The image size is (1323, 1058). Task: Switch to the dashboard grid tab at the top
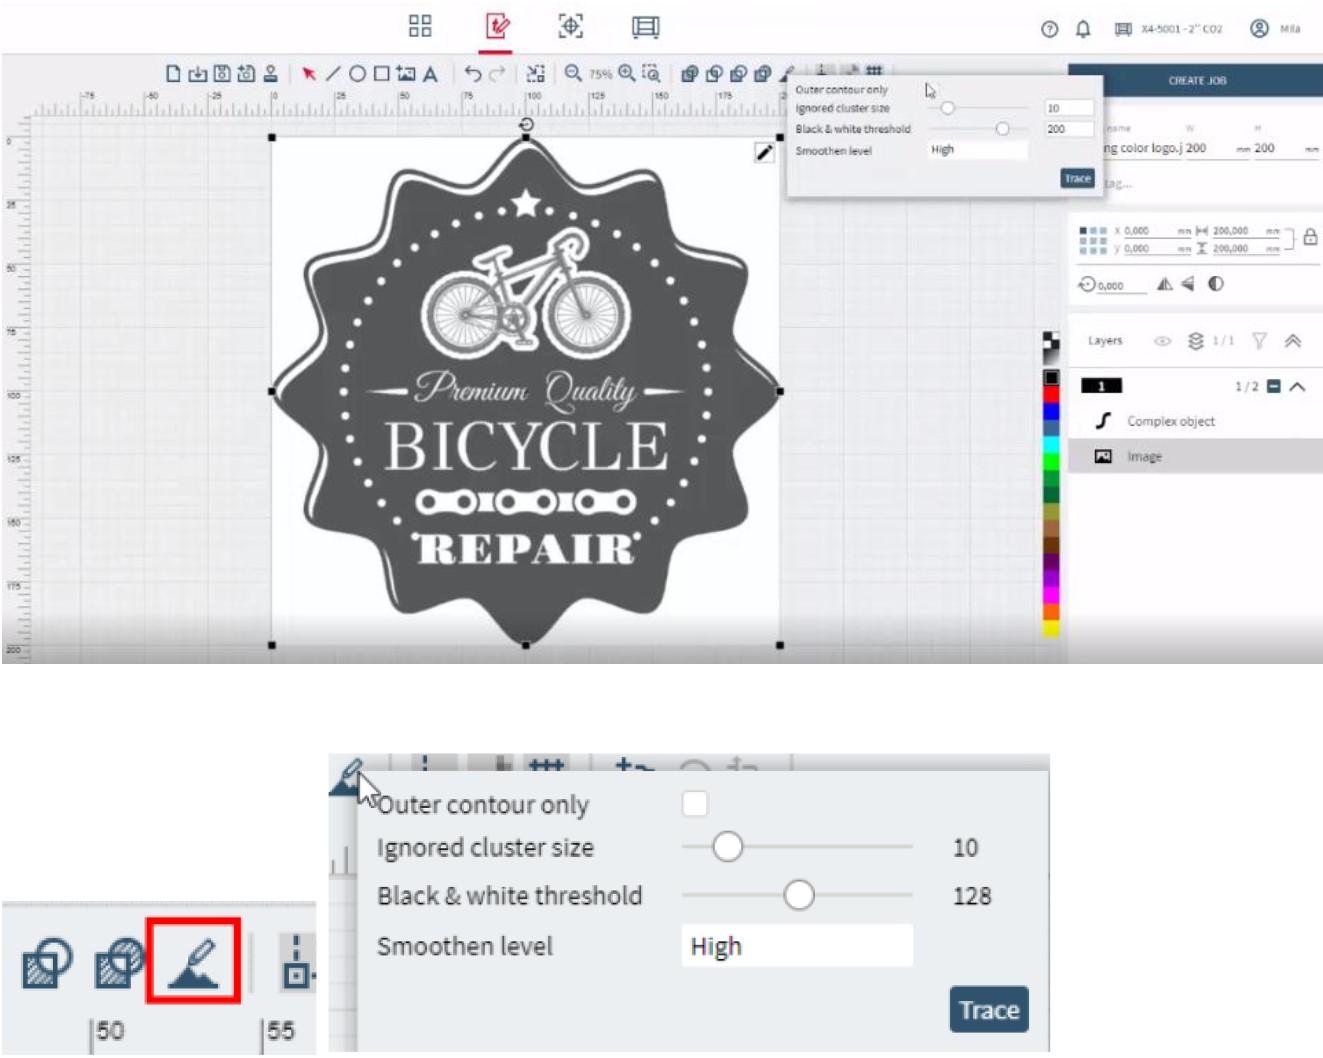coord(420,27)
